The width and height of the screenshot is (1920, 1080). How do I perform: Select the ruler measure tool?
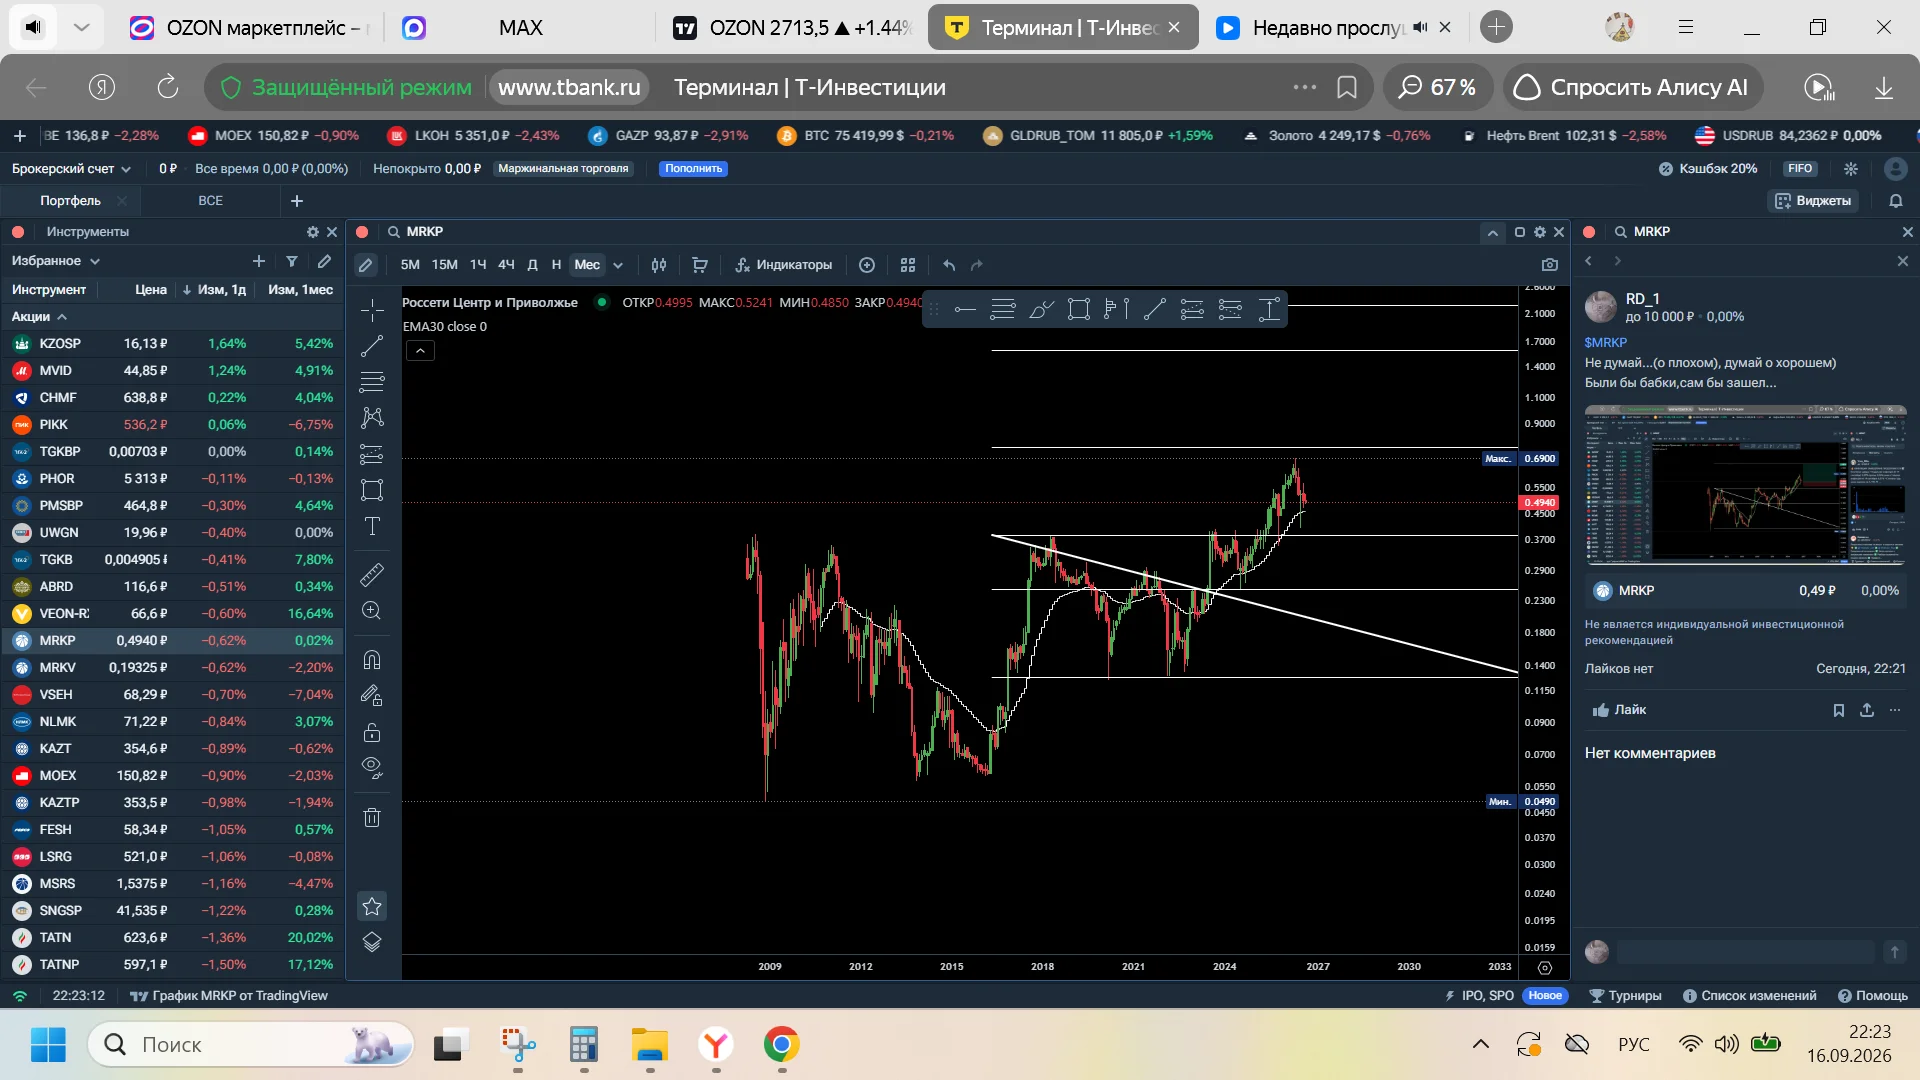(x=372, y=575)
